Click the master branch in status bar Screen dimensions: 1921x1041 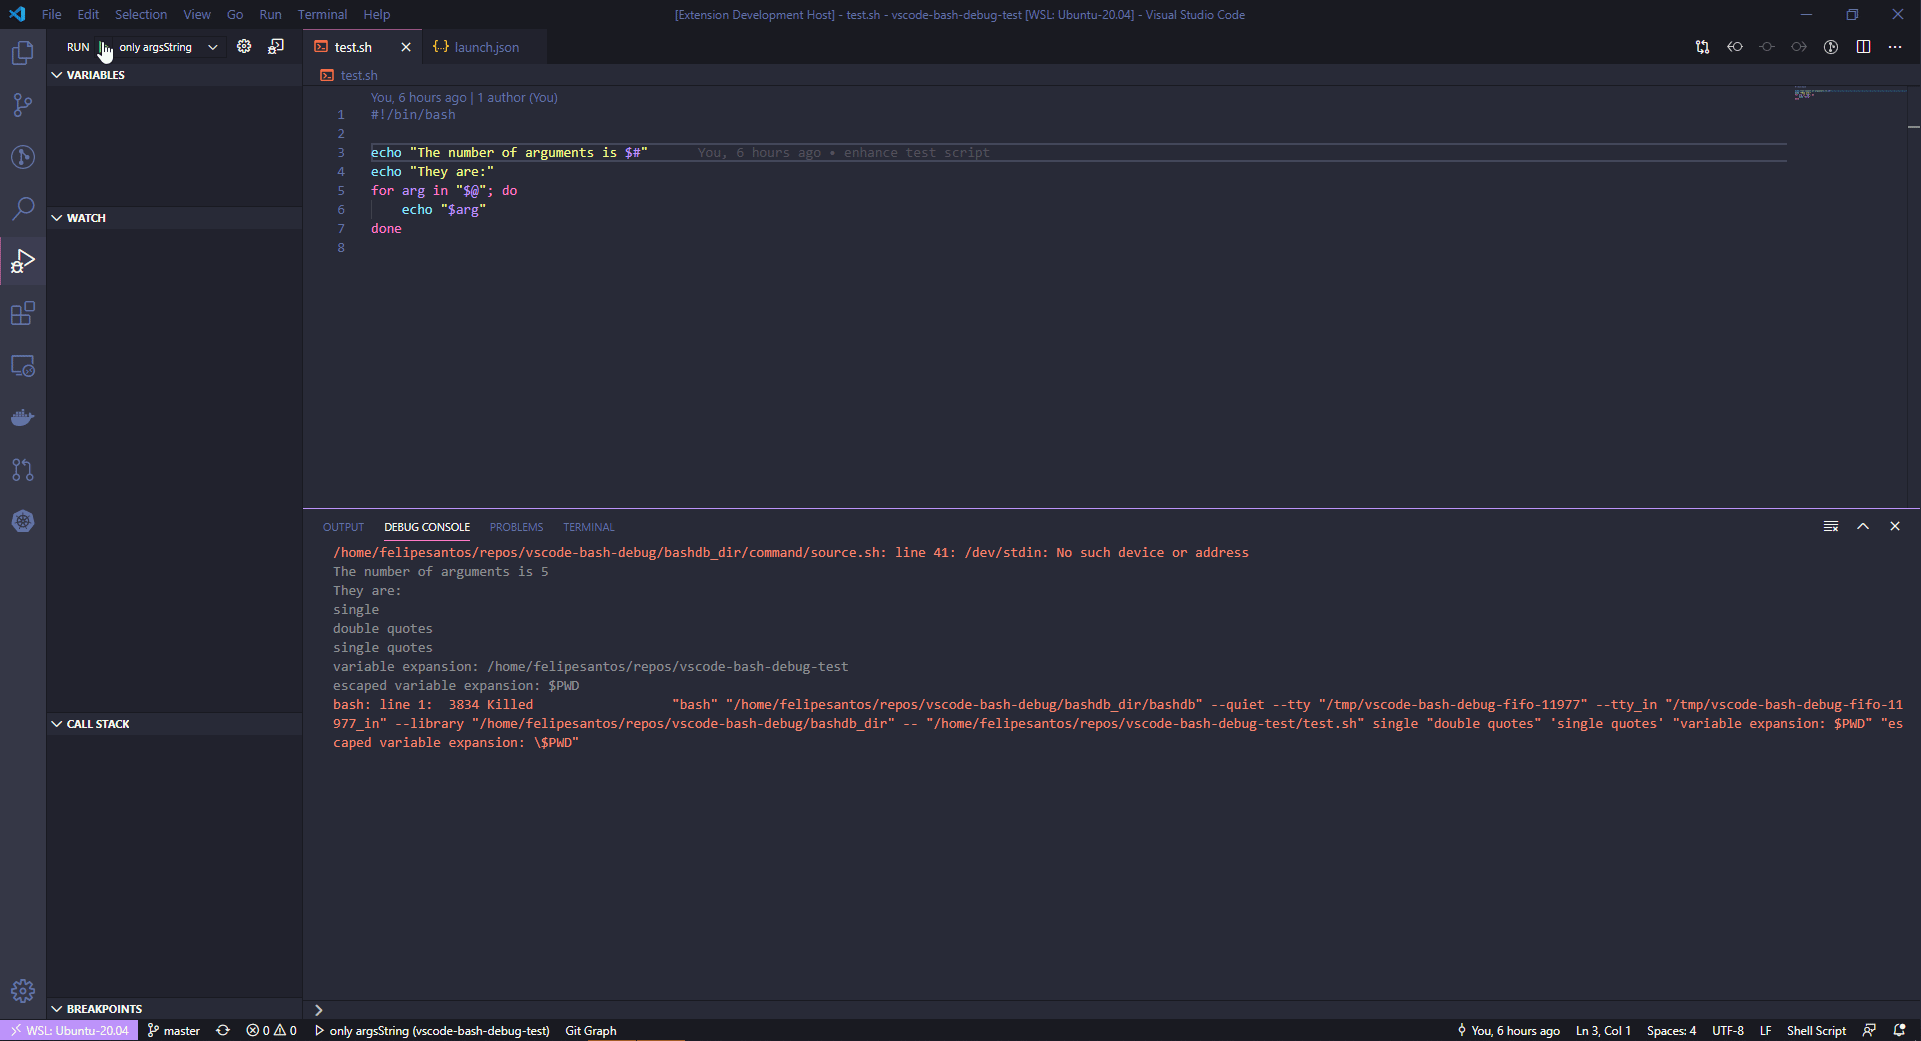pyautogui.click(x=174, y=1030)
